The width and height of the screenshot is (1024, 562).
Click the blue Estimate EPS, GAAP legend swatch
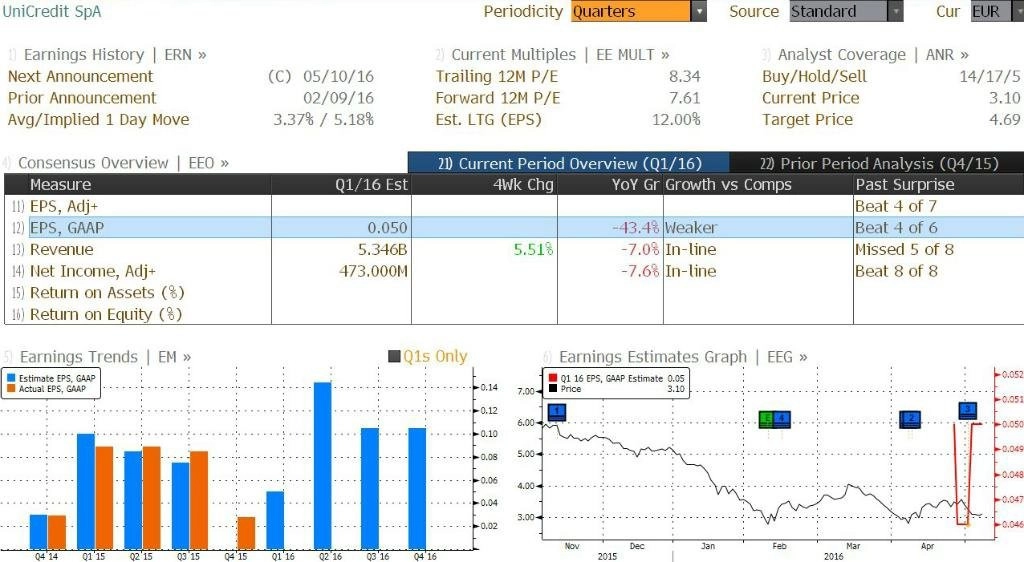click(11, 379)
